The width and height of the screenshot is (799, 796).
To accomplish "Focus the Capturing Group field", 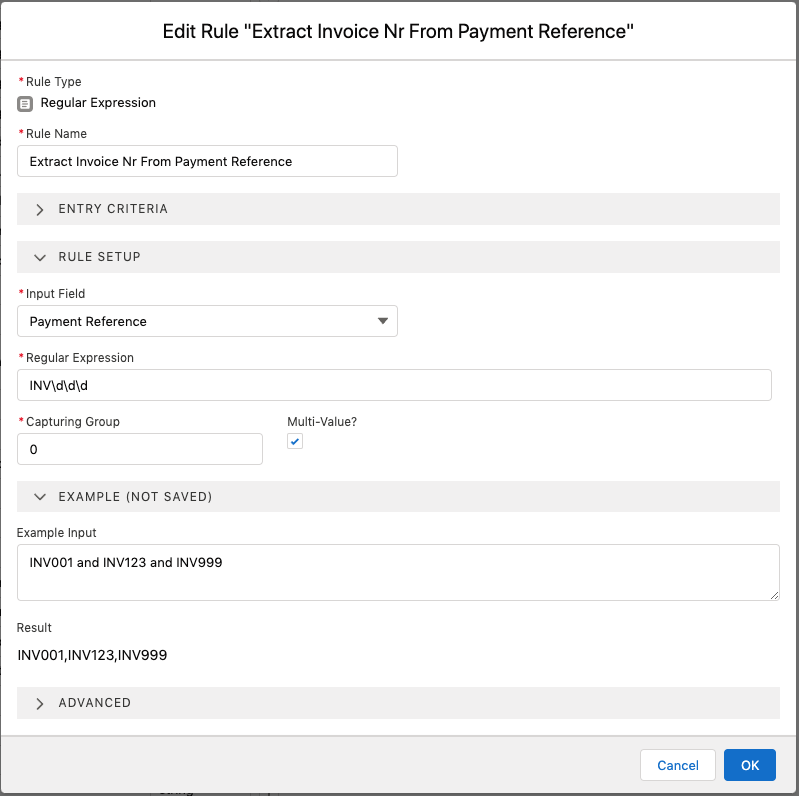I will coord(140,449).
